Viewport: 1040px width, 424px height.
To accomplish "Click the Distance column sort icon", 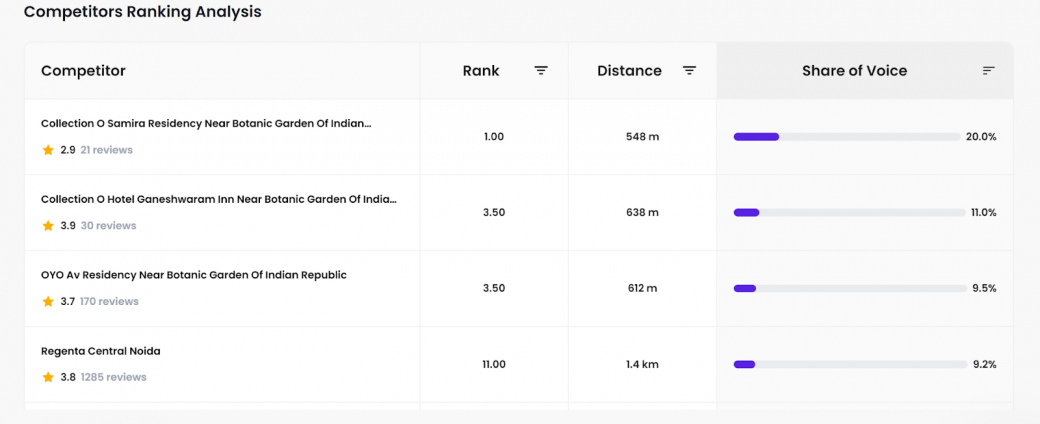I will tap(690, 71).
